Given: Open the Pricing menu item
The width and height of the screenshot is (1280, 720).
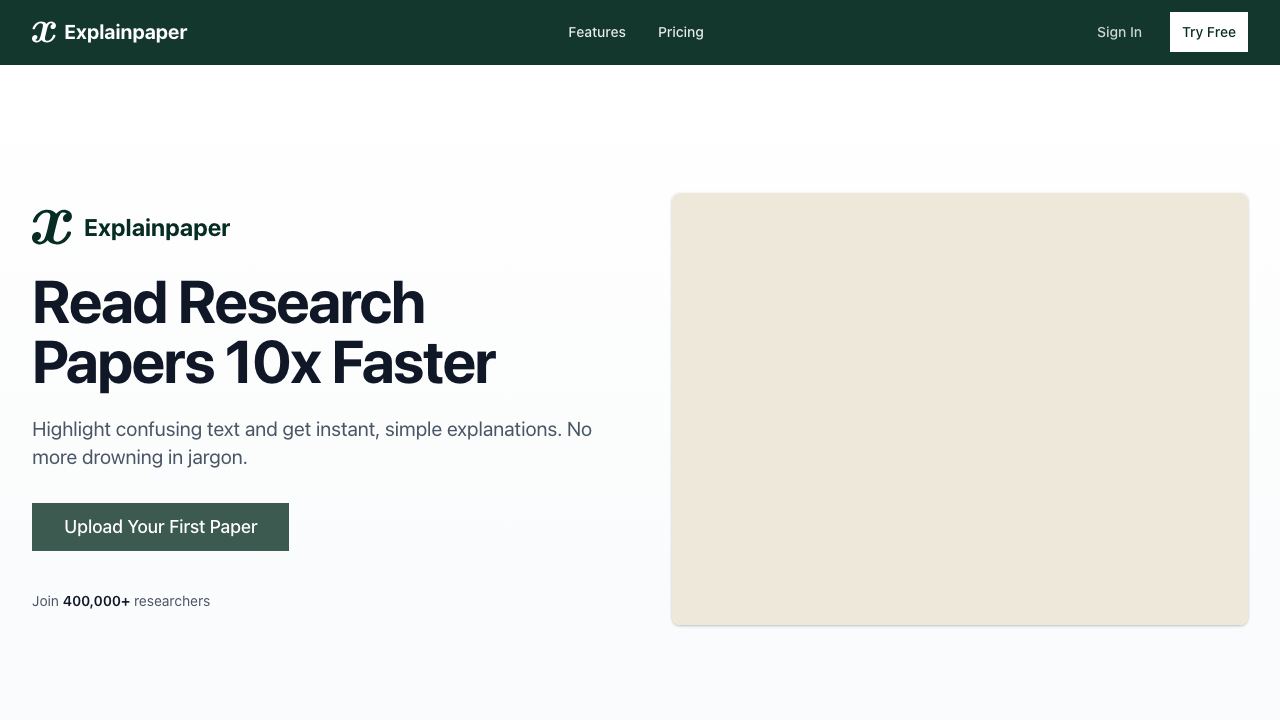Looking at the screenshot, I should click(681, 32).
